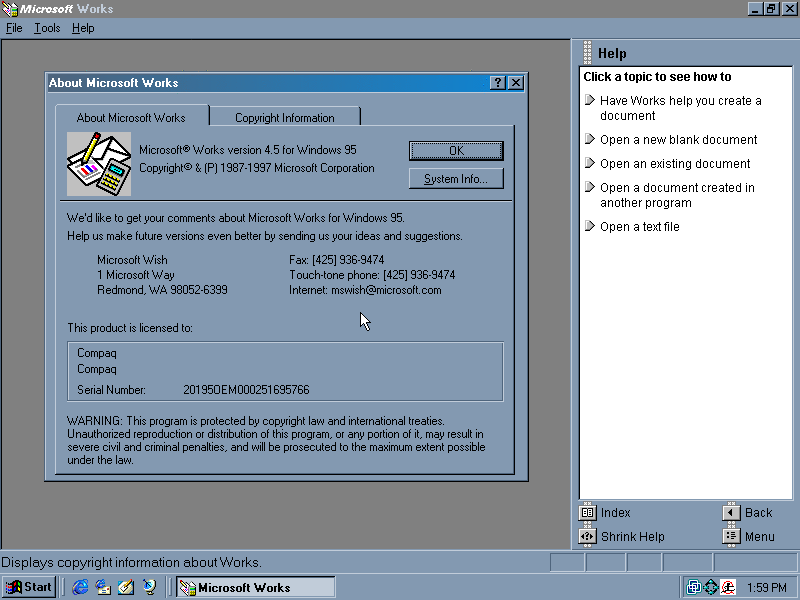The image size is (800, 600).
Task: Launch Outlook Express from Quick Launch
Action: click(x=104, y=587)
